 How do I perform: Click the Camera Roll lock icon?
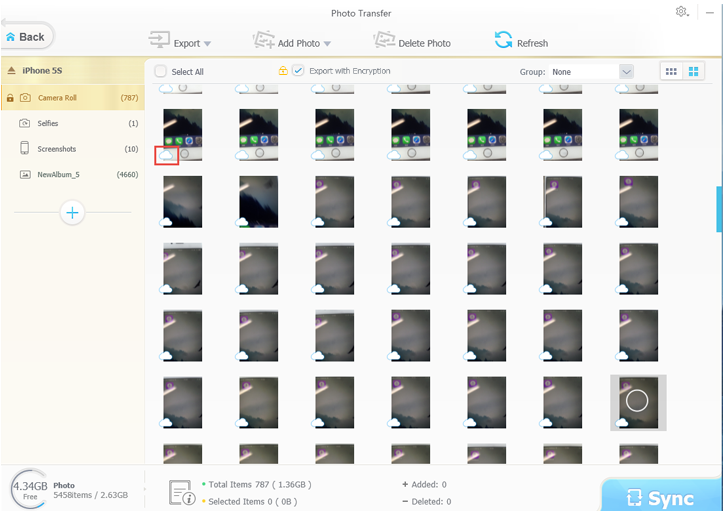pos(10,98)
